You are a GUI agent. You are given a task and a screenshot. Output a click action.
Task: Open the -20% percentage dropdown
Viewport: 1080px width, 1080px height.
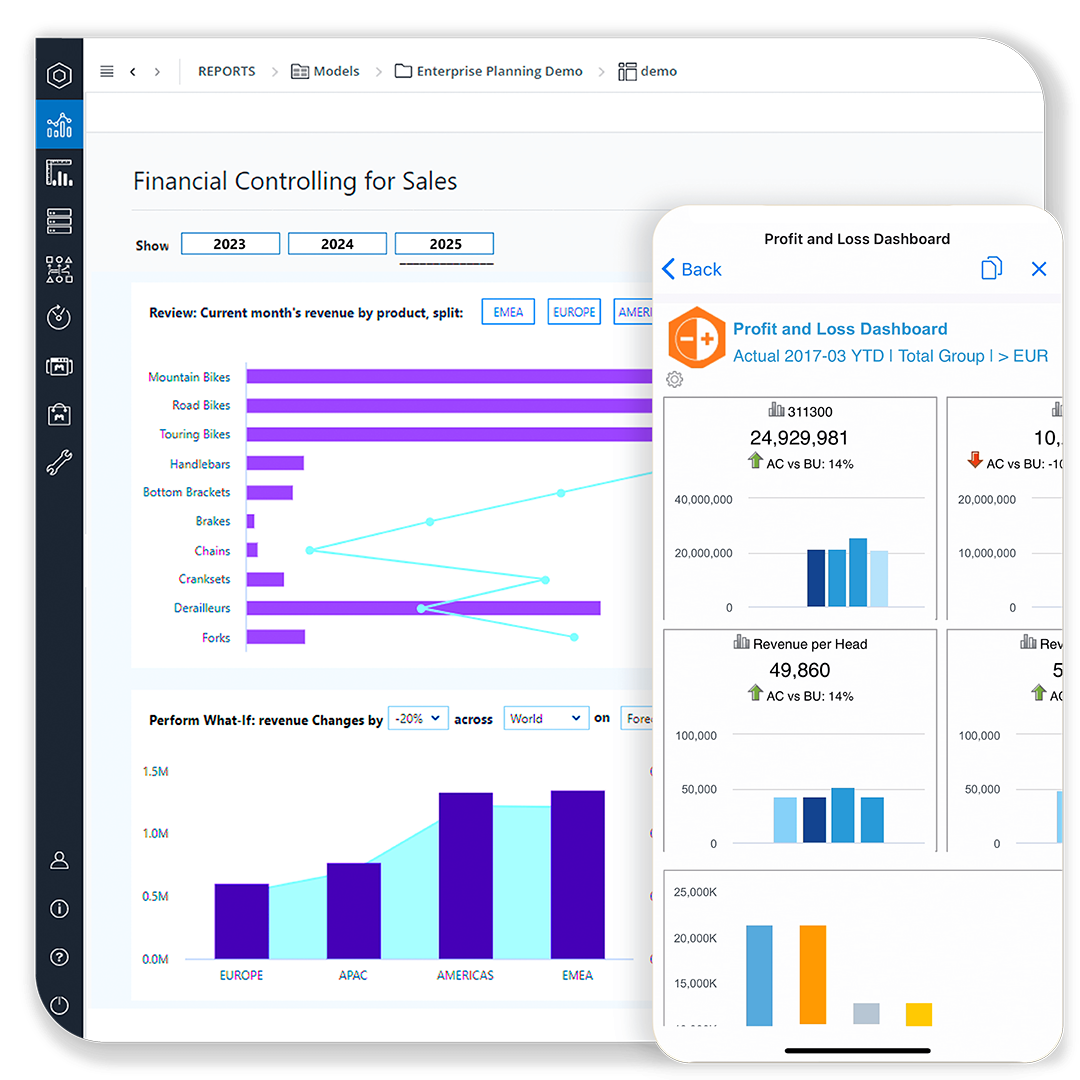[x=418, y=718]
